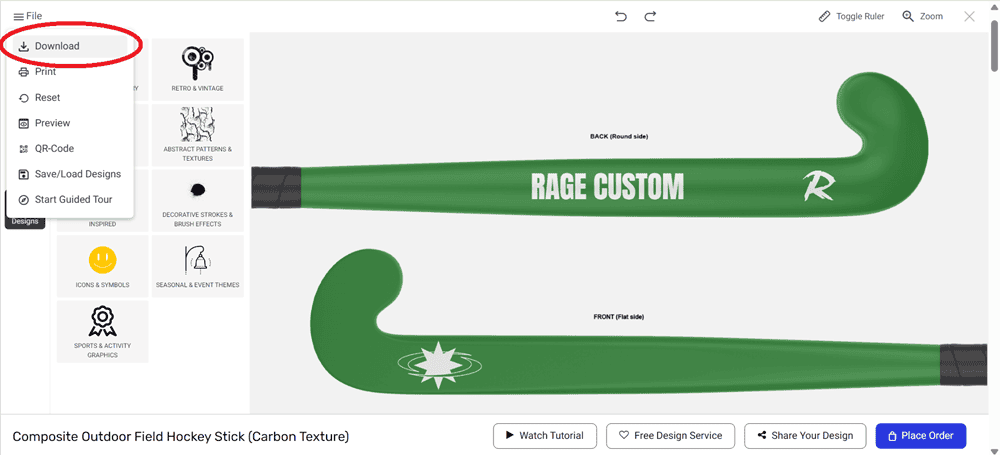The width and height of the screenshot is (1000, 455).
Task: Start Guided Tour from the menu
Action: click(x=73, y=200)
